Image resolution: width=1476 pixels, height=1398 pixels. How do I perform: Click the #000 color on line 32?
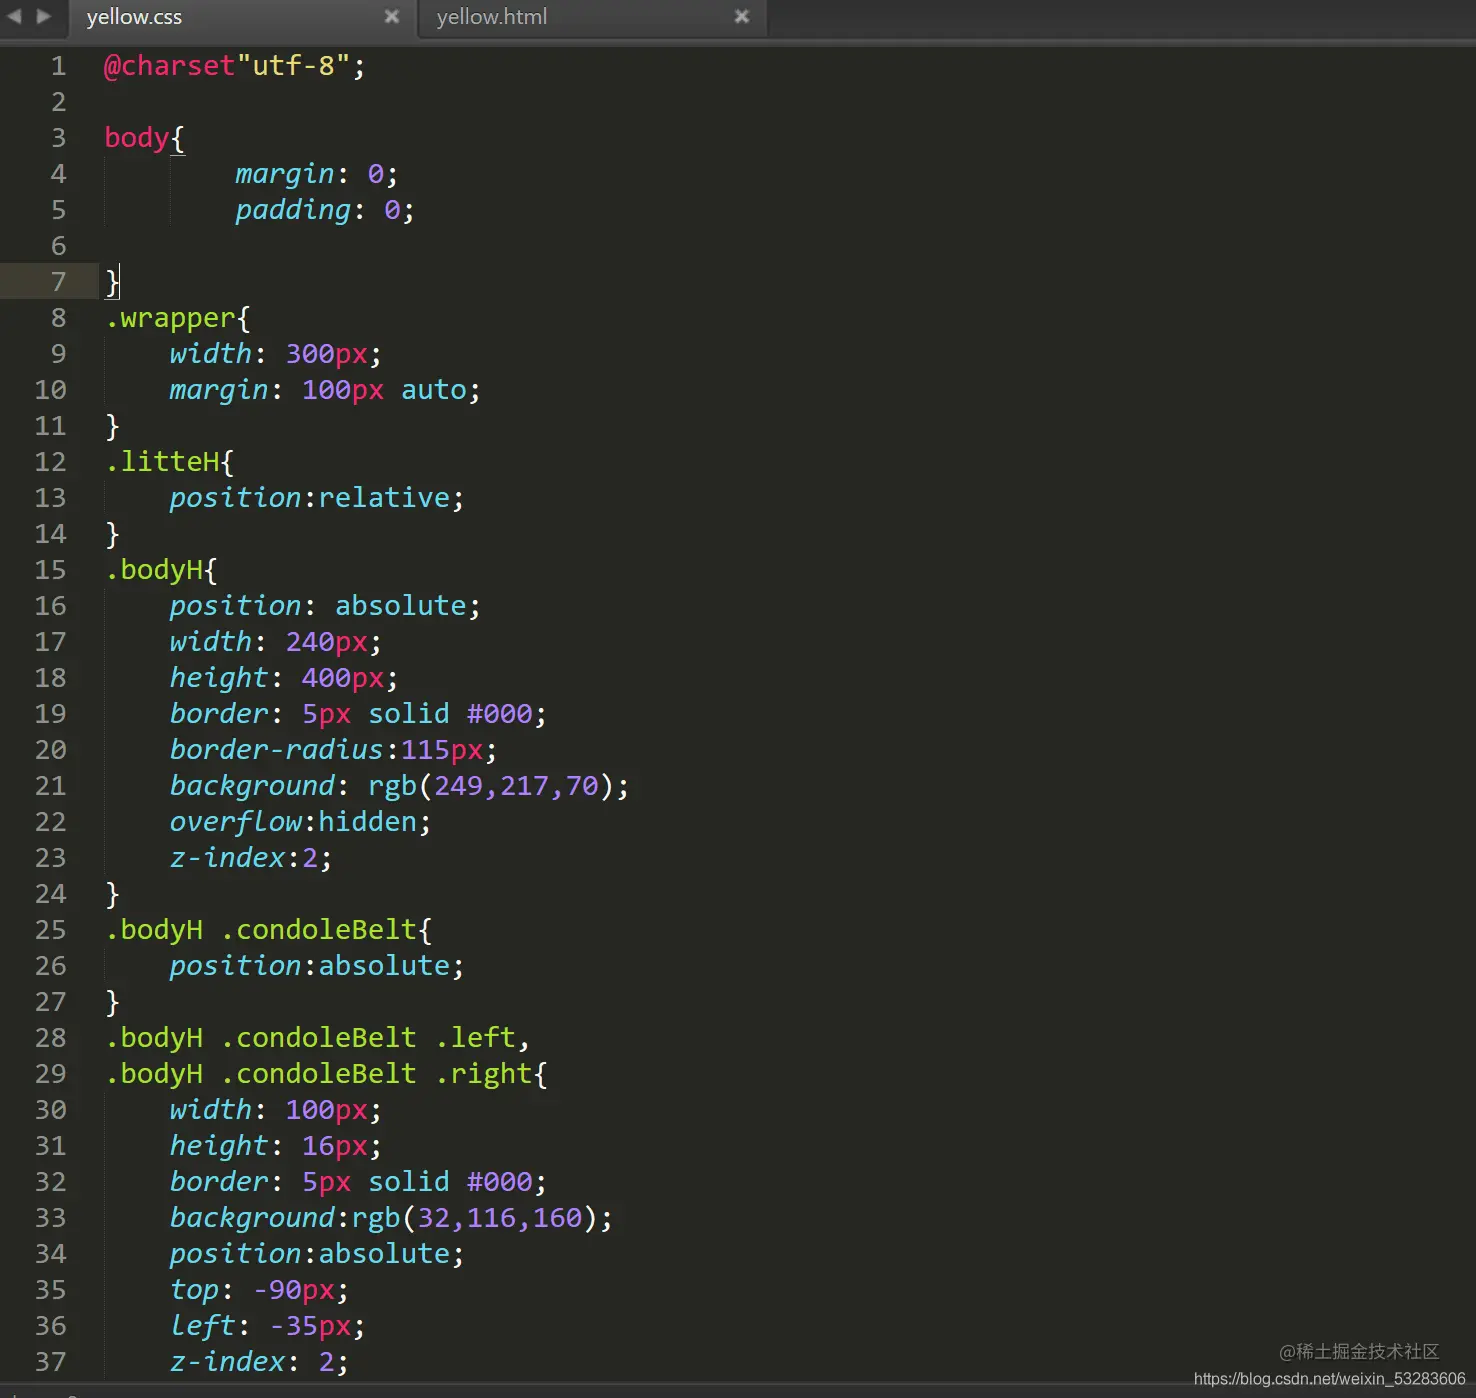[499, 1182]
